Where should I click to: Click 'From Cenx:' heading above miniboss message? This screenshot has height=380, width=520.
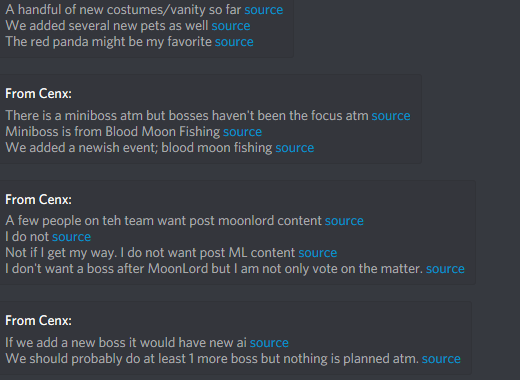[38, 94]
